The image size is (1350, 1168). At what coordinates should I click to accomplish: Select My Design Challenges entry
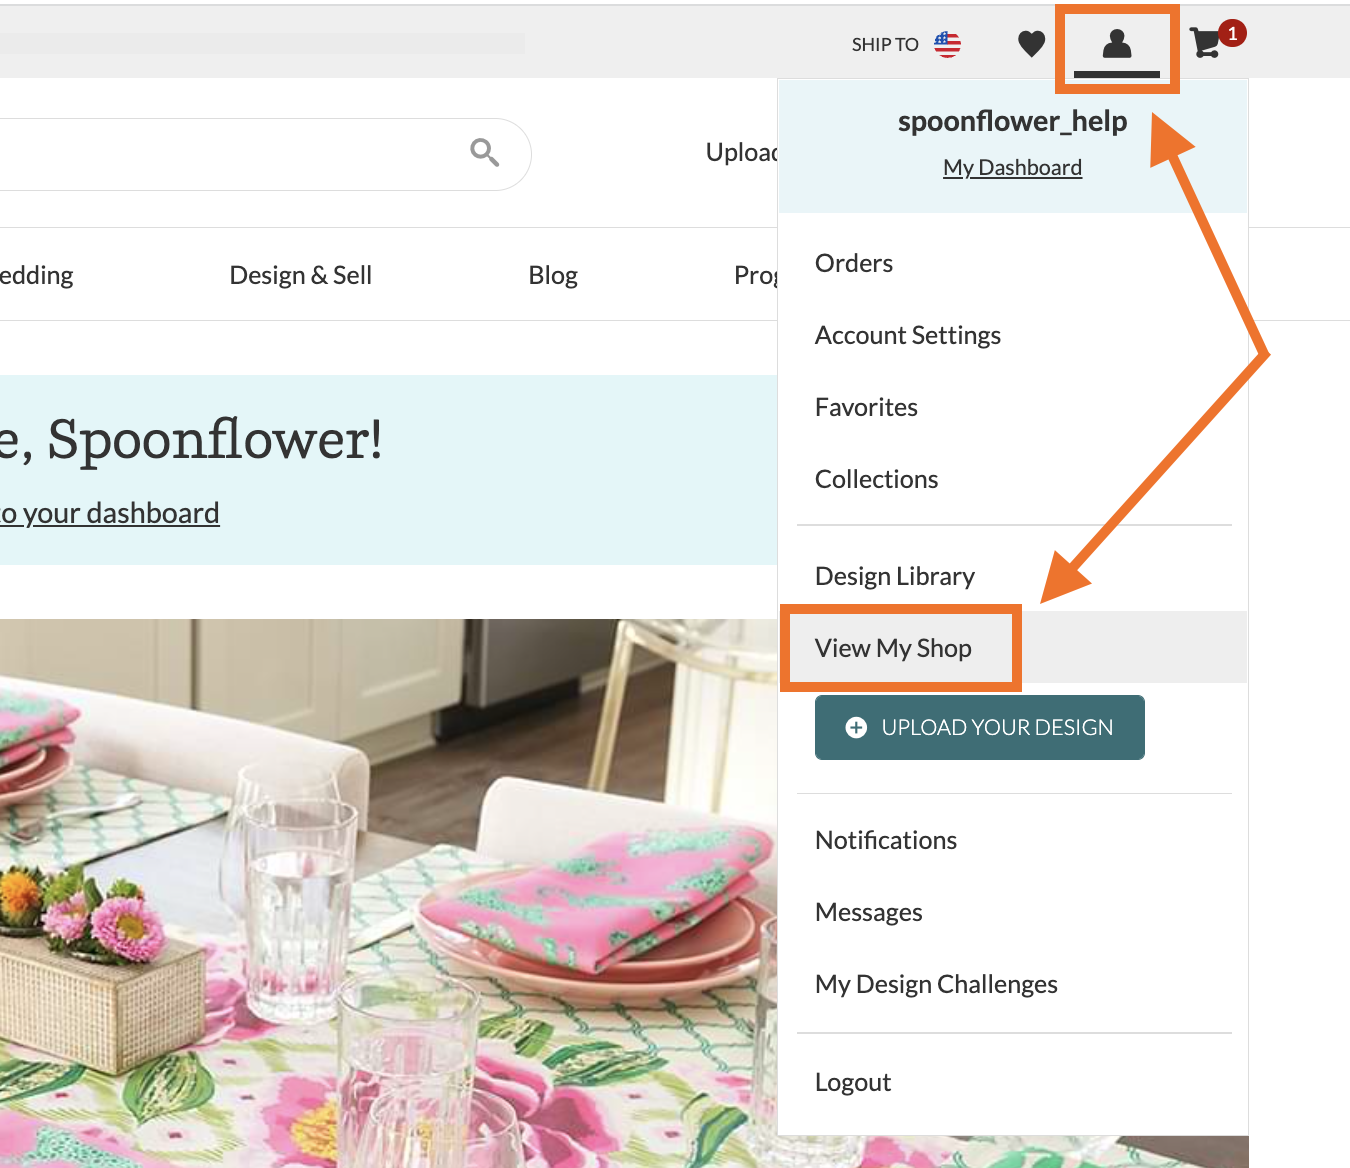click(936, 984)
